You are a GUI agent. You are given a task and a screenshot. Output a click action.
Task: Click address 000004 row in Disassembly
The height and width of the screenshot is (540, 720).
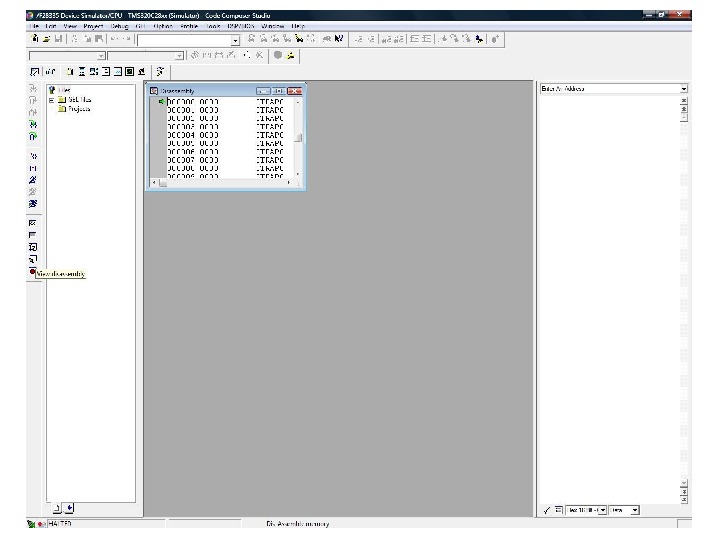pyautogui.click(x=225, y=135)
